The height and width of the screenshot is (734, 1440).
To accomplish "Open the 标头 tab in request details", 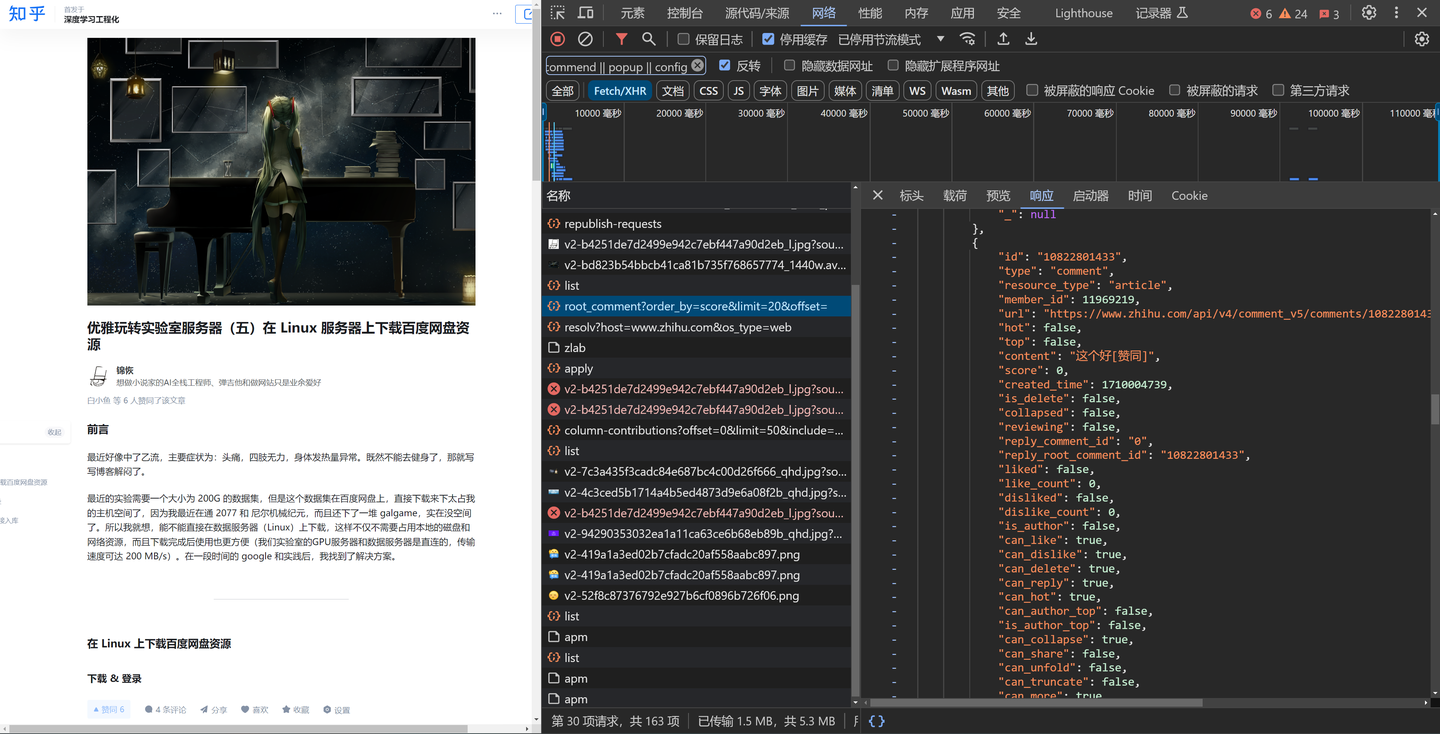I will click(x=911, y=196).
